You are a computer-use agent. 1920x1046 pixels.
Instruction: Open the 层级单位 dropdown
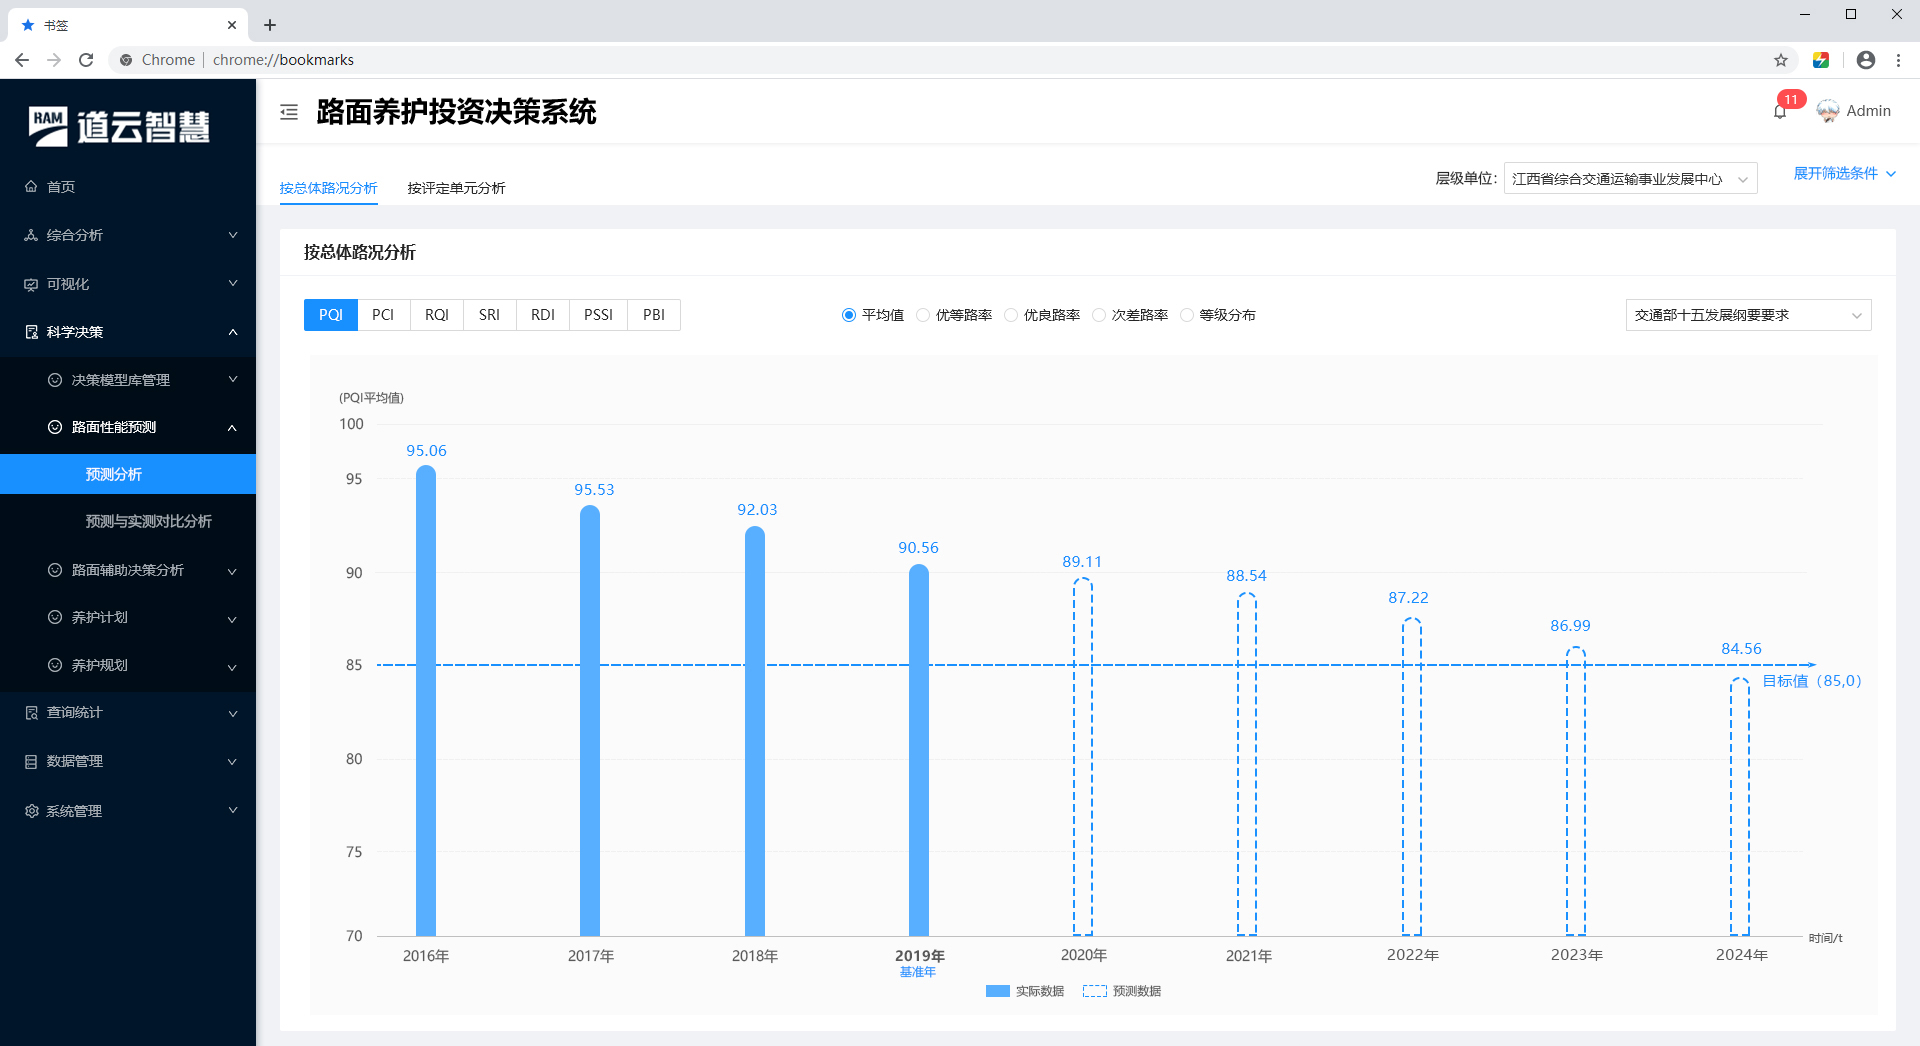click(x=1629, y=179)
